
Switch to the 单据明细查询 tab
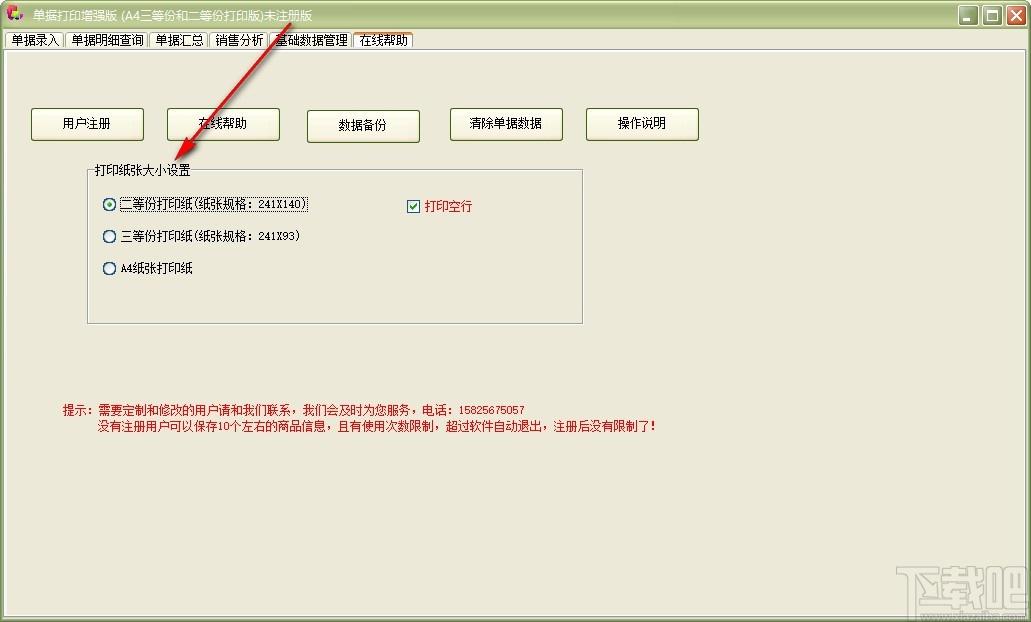pyautogui.click(x=107, y=40)
